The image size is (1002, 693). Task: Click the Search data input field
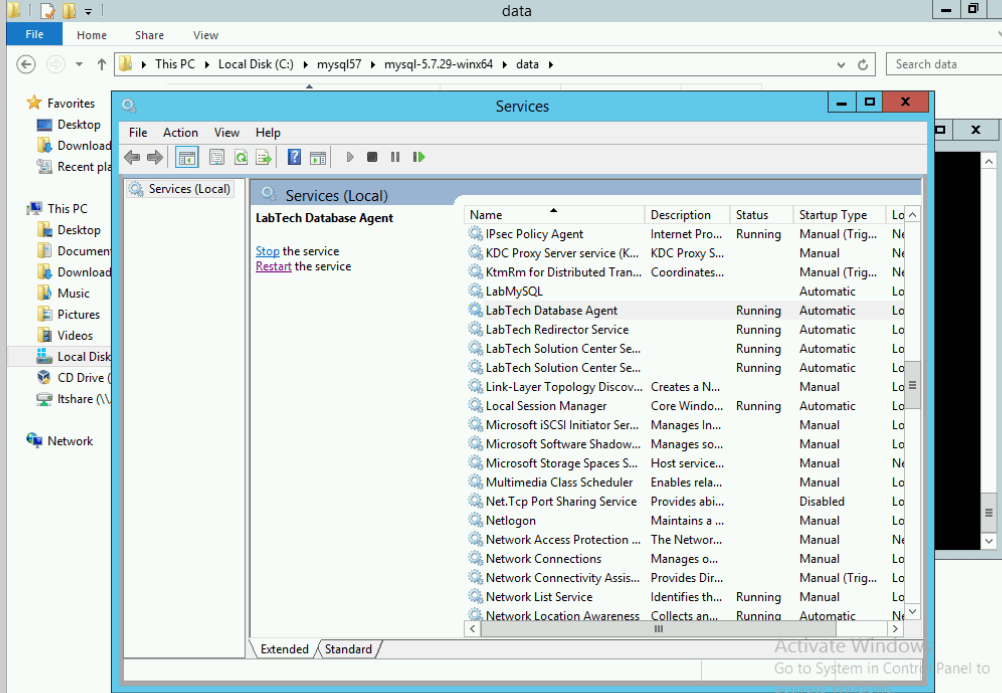(x=940, y=64)
